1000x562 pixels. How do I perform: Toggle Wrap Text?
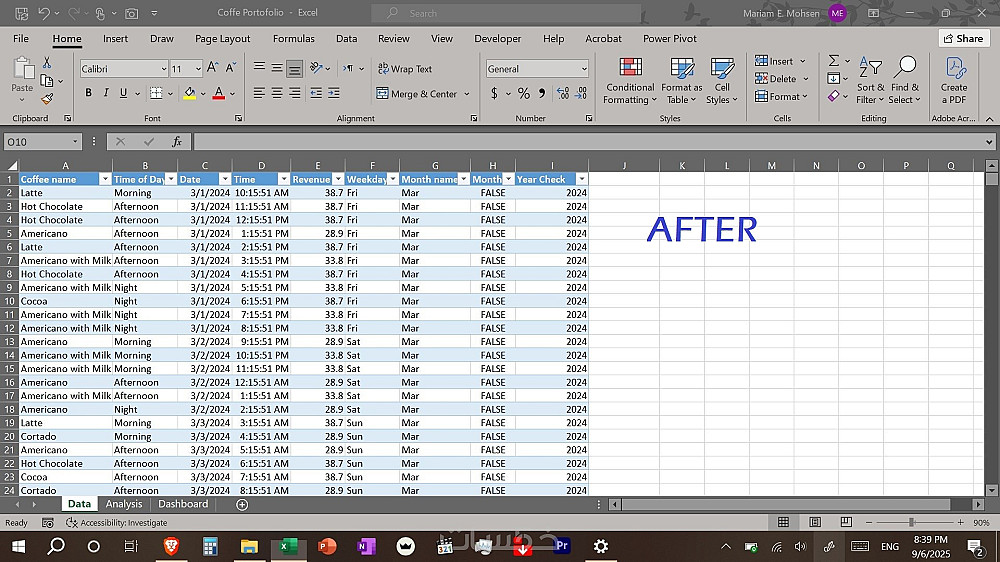[405, 69]
